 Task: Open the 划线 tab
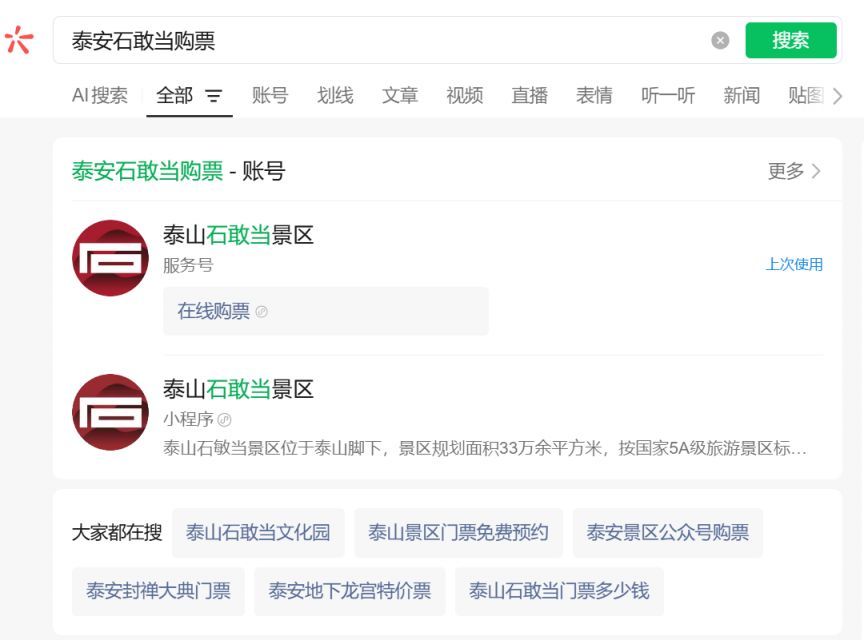click(x=335, y=95)
